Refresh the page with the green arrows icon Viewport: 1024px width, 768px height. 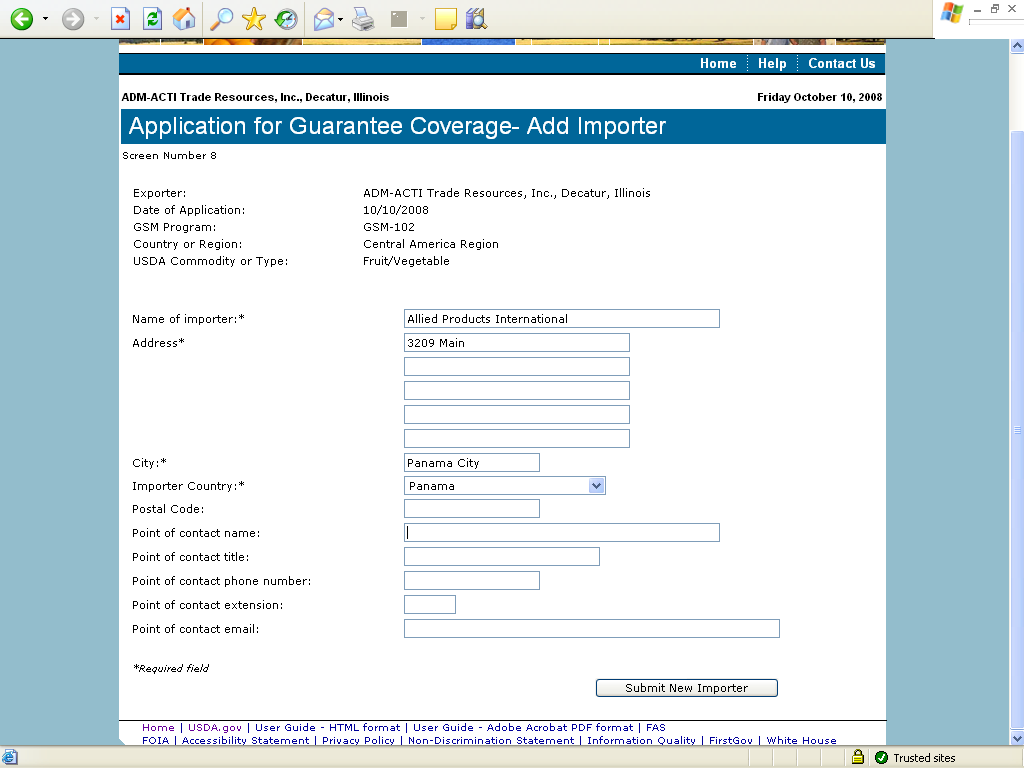coord(152,19)
